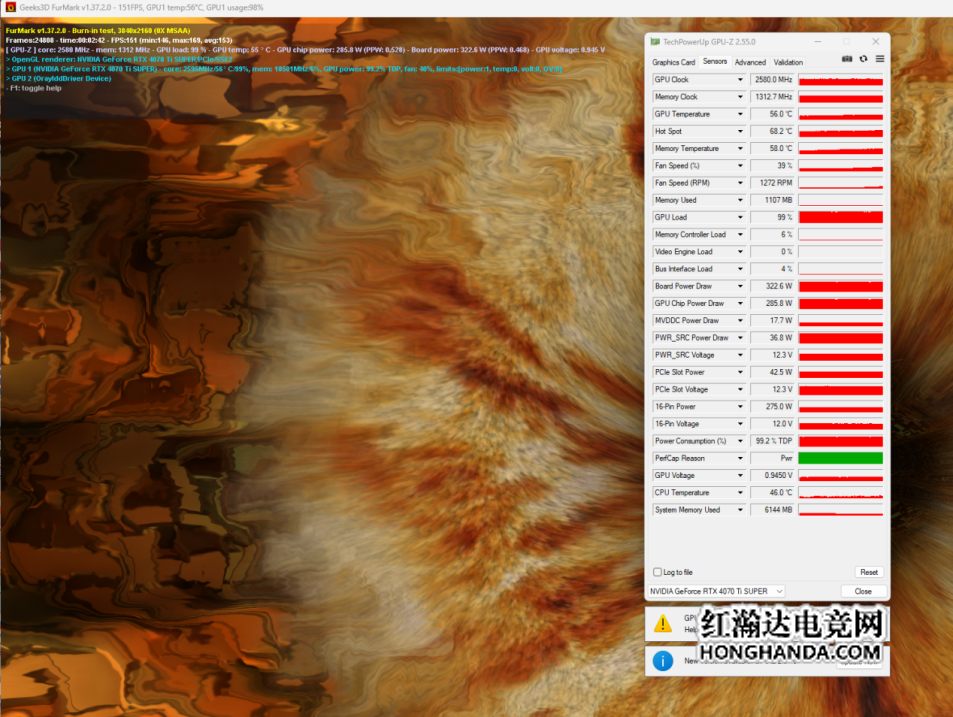Click the 68.2 °C Hot Spot value
953x717 pixels.
[x=772, y=131]
